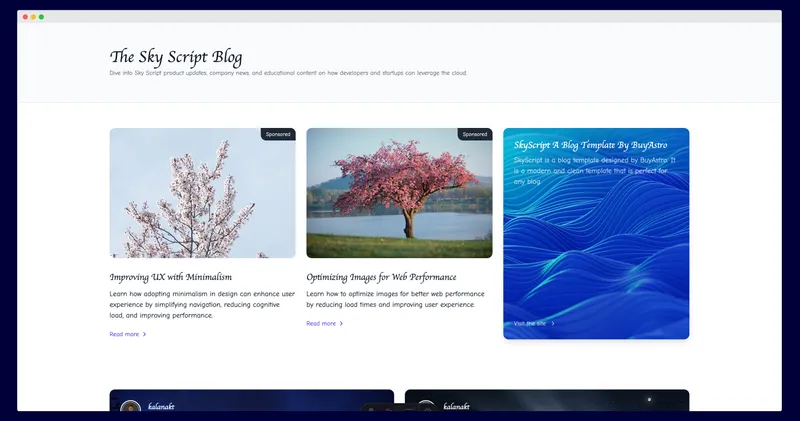Image resolution: width=800 pixels, height=421 pixels.
Task: Click the arrow beside second Read more
Action: click(x=342, y=323)
